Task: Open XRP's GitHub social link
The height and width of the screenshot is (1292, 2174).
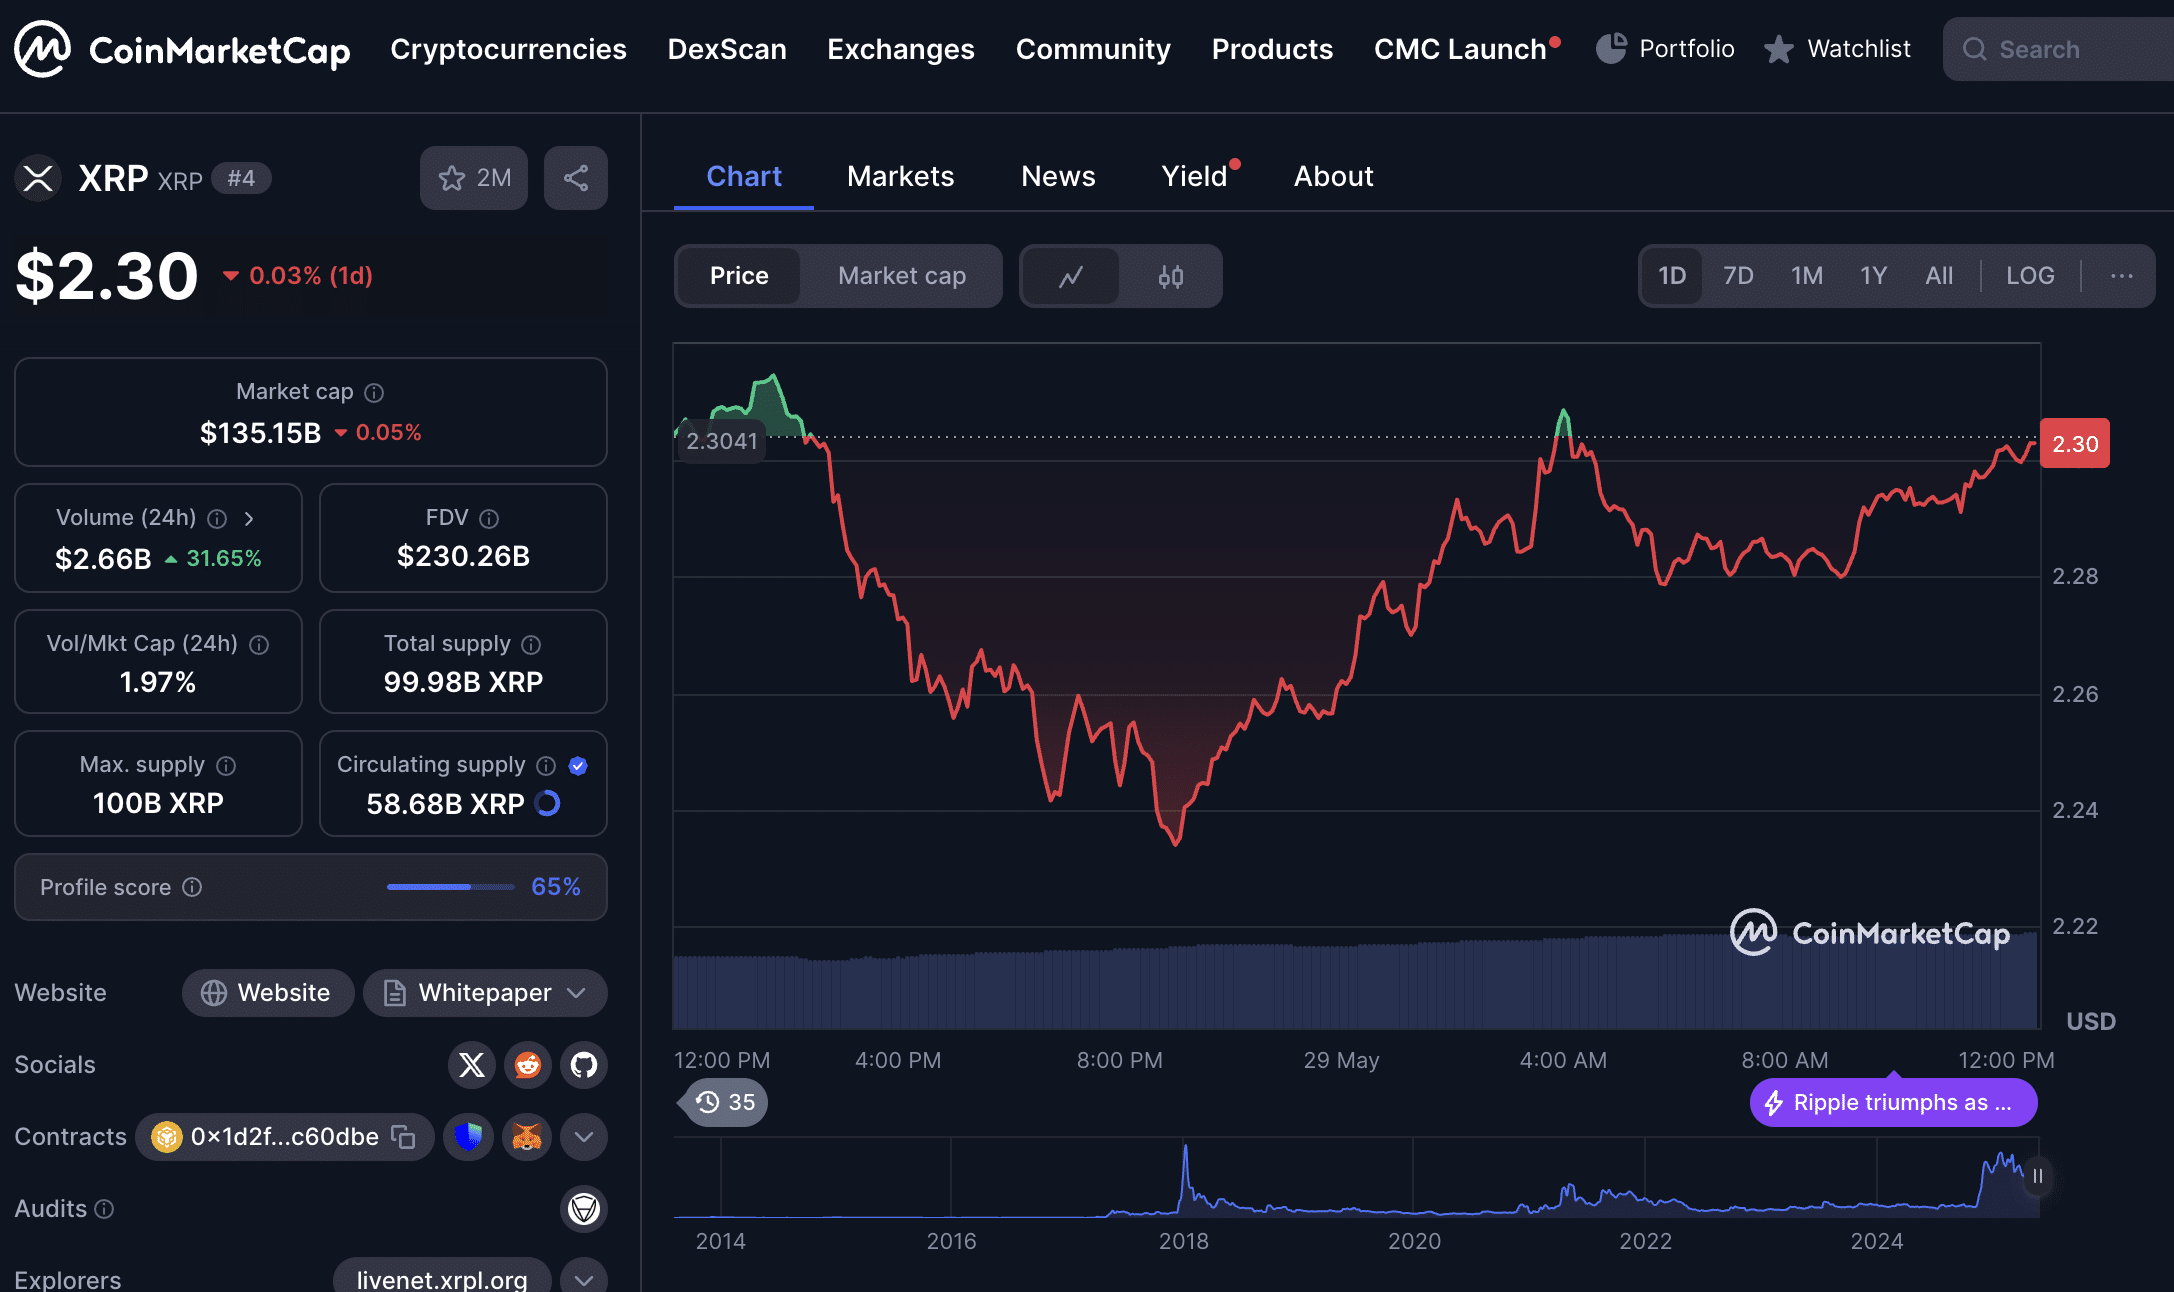Action: tap(584, 1065)
